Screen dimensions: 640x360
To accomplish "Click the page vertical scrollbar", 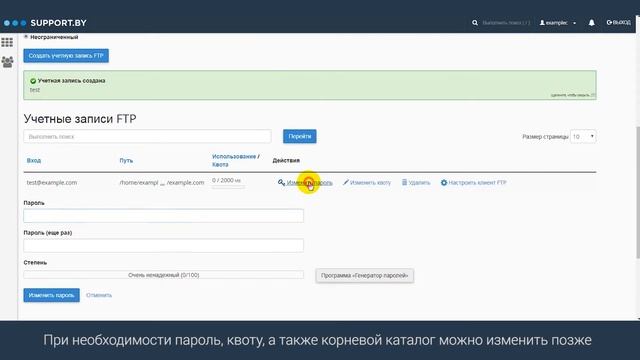I will click(638, 192).
